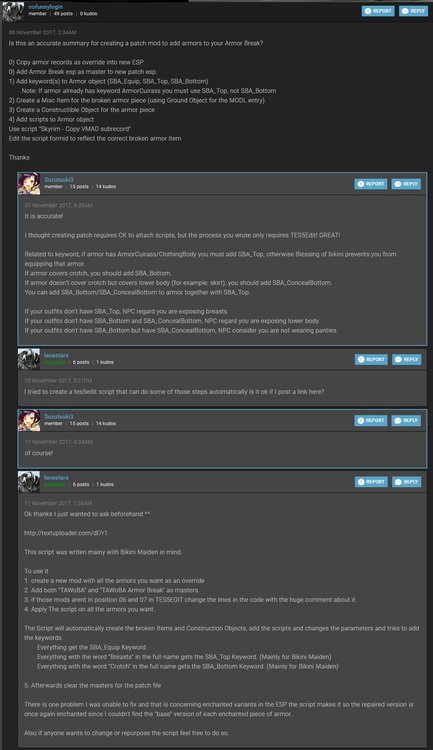Report Suzutsuki3's "of course!" comment

371,421
